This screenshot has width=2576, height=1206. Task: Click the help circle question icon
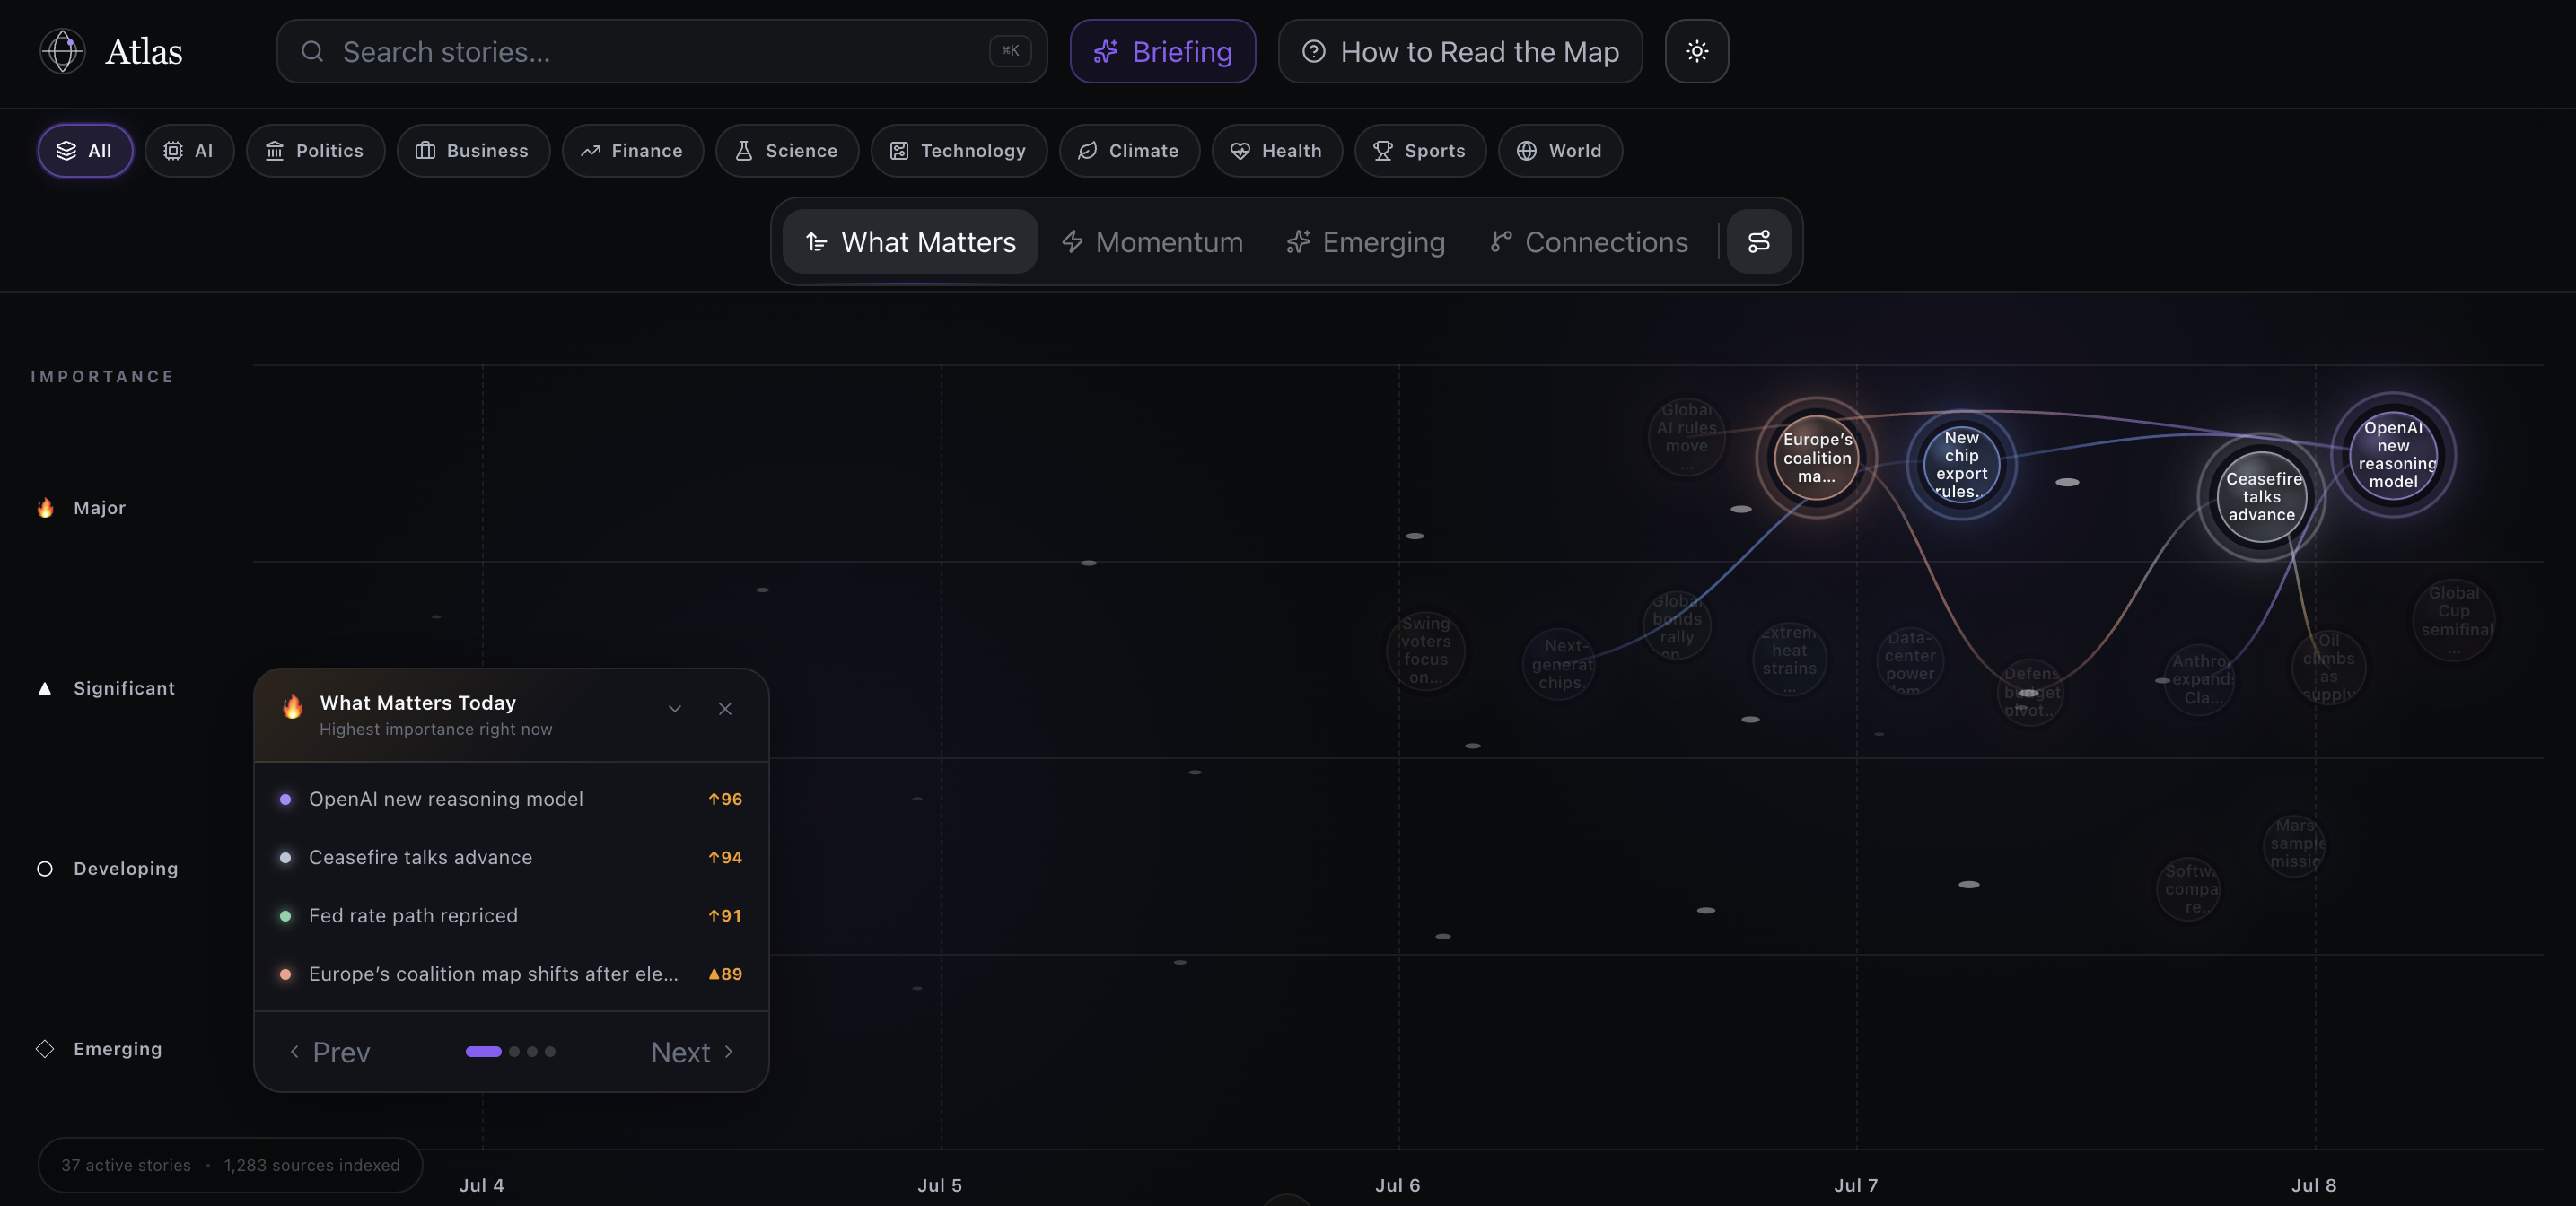point(1313,51)
